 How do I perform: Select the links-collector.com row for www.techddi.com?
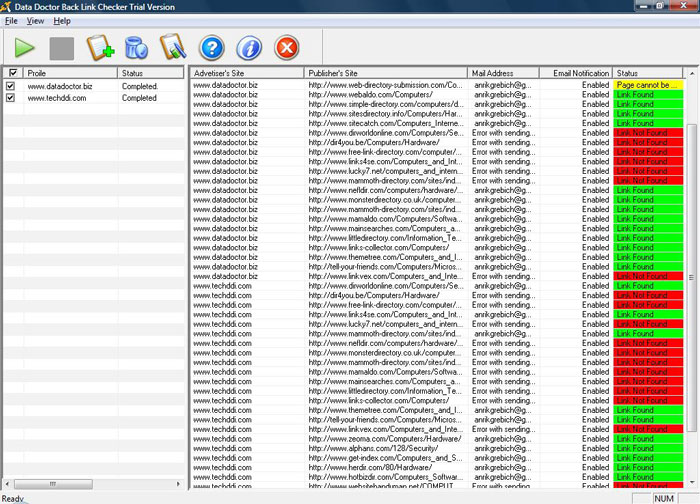click(x=437, y=400)
